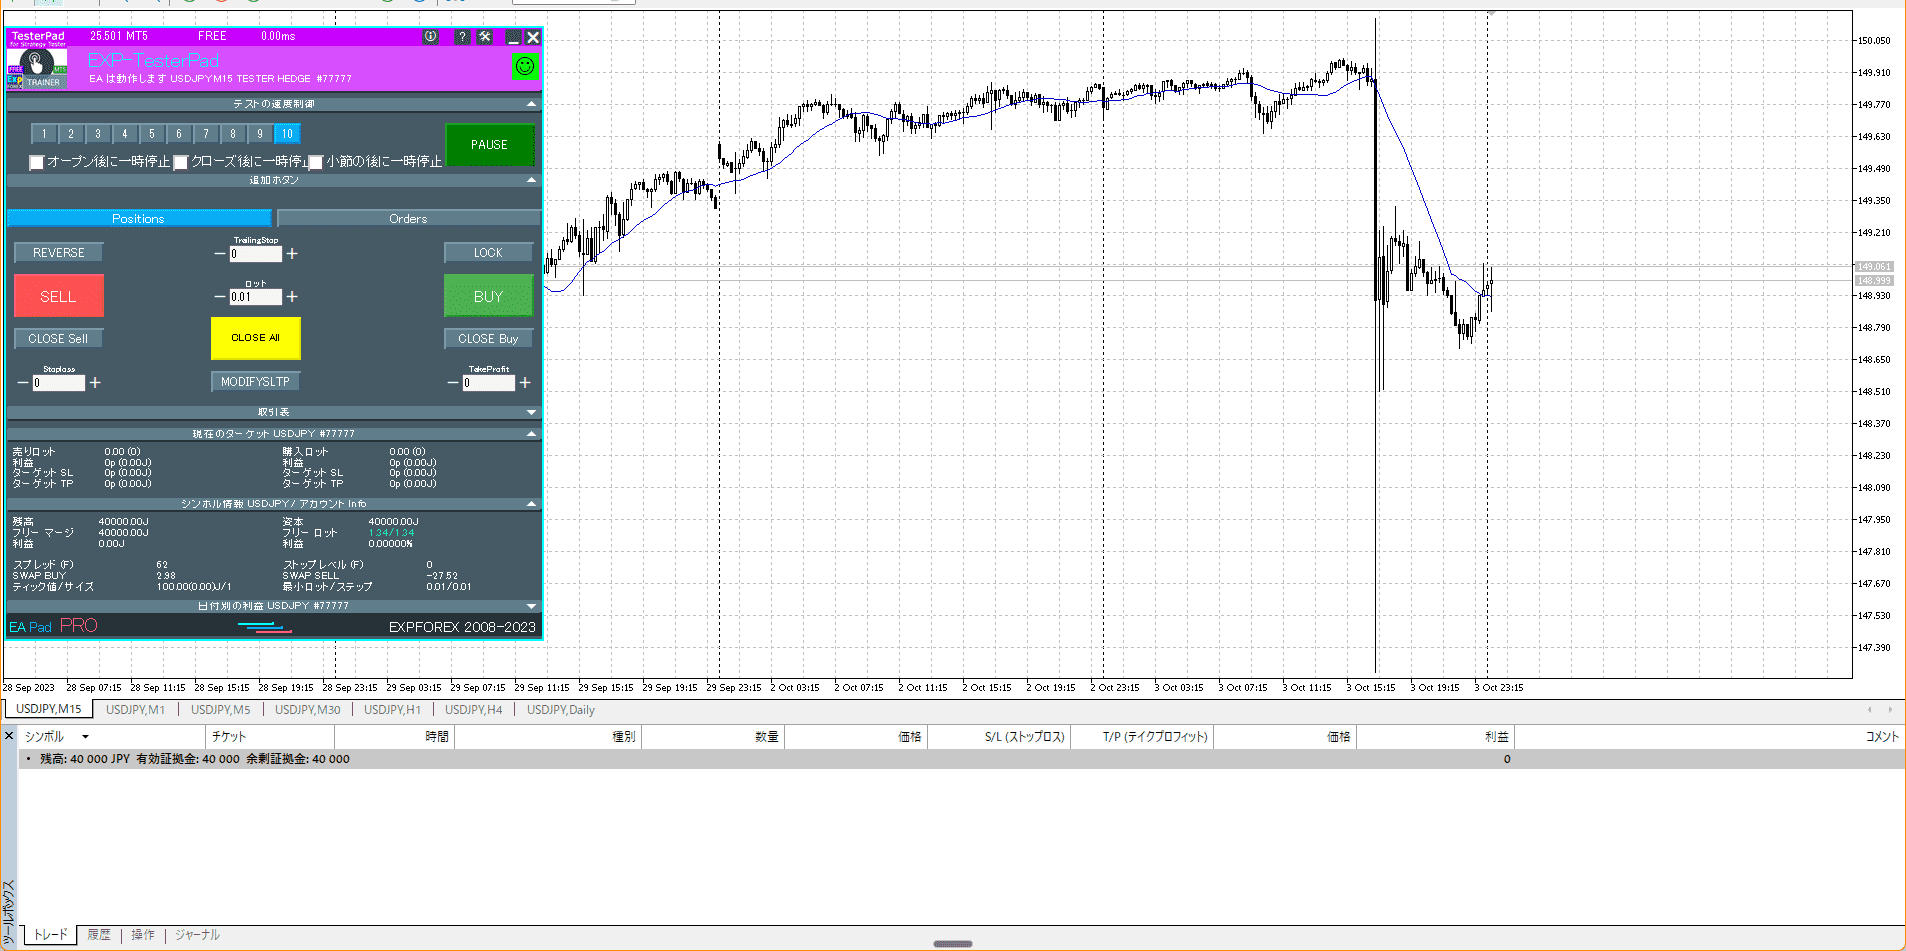Increase the lot size with plus
The width and height of the screenshot is (1906, 951).
pyautogui.click(x=292, y=297)
